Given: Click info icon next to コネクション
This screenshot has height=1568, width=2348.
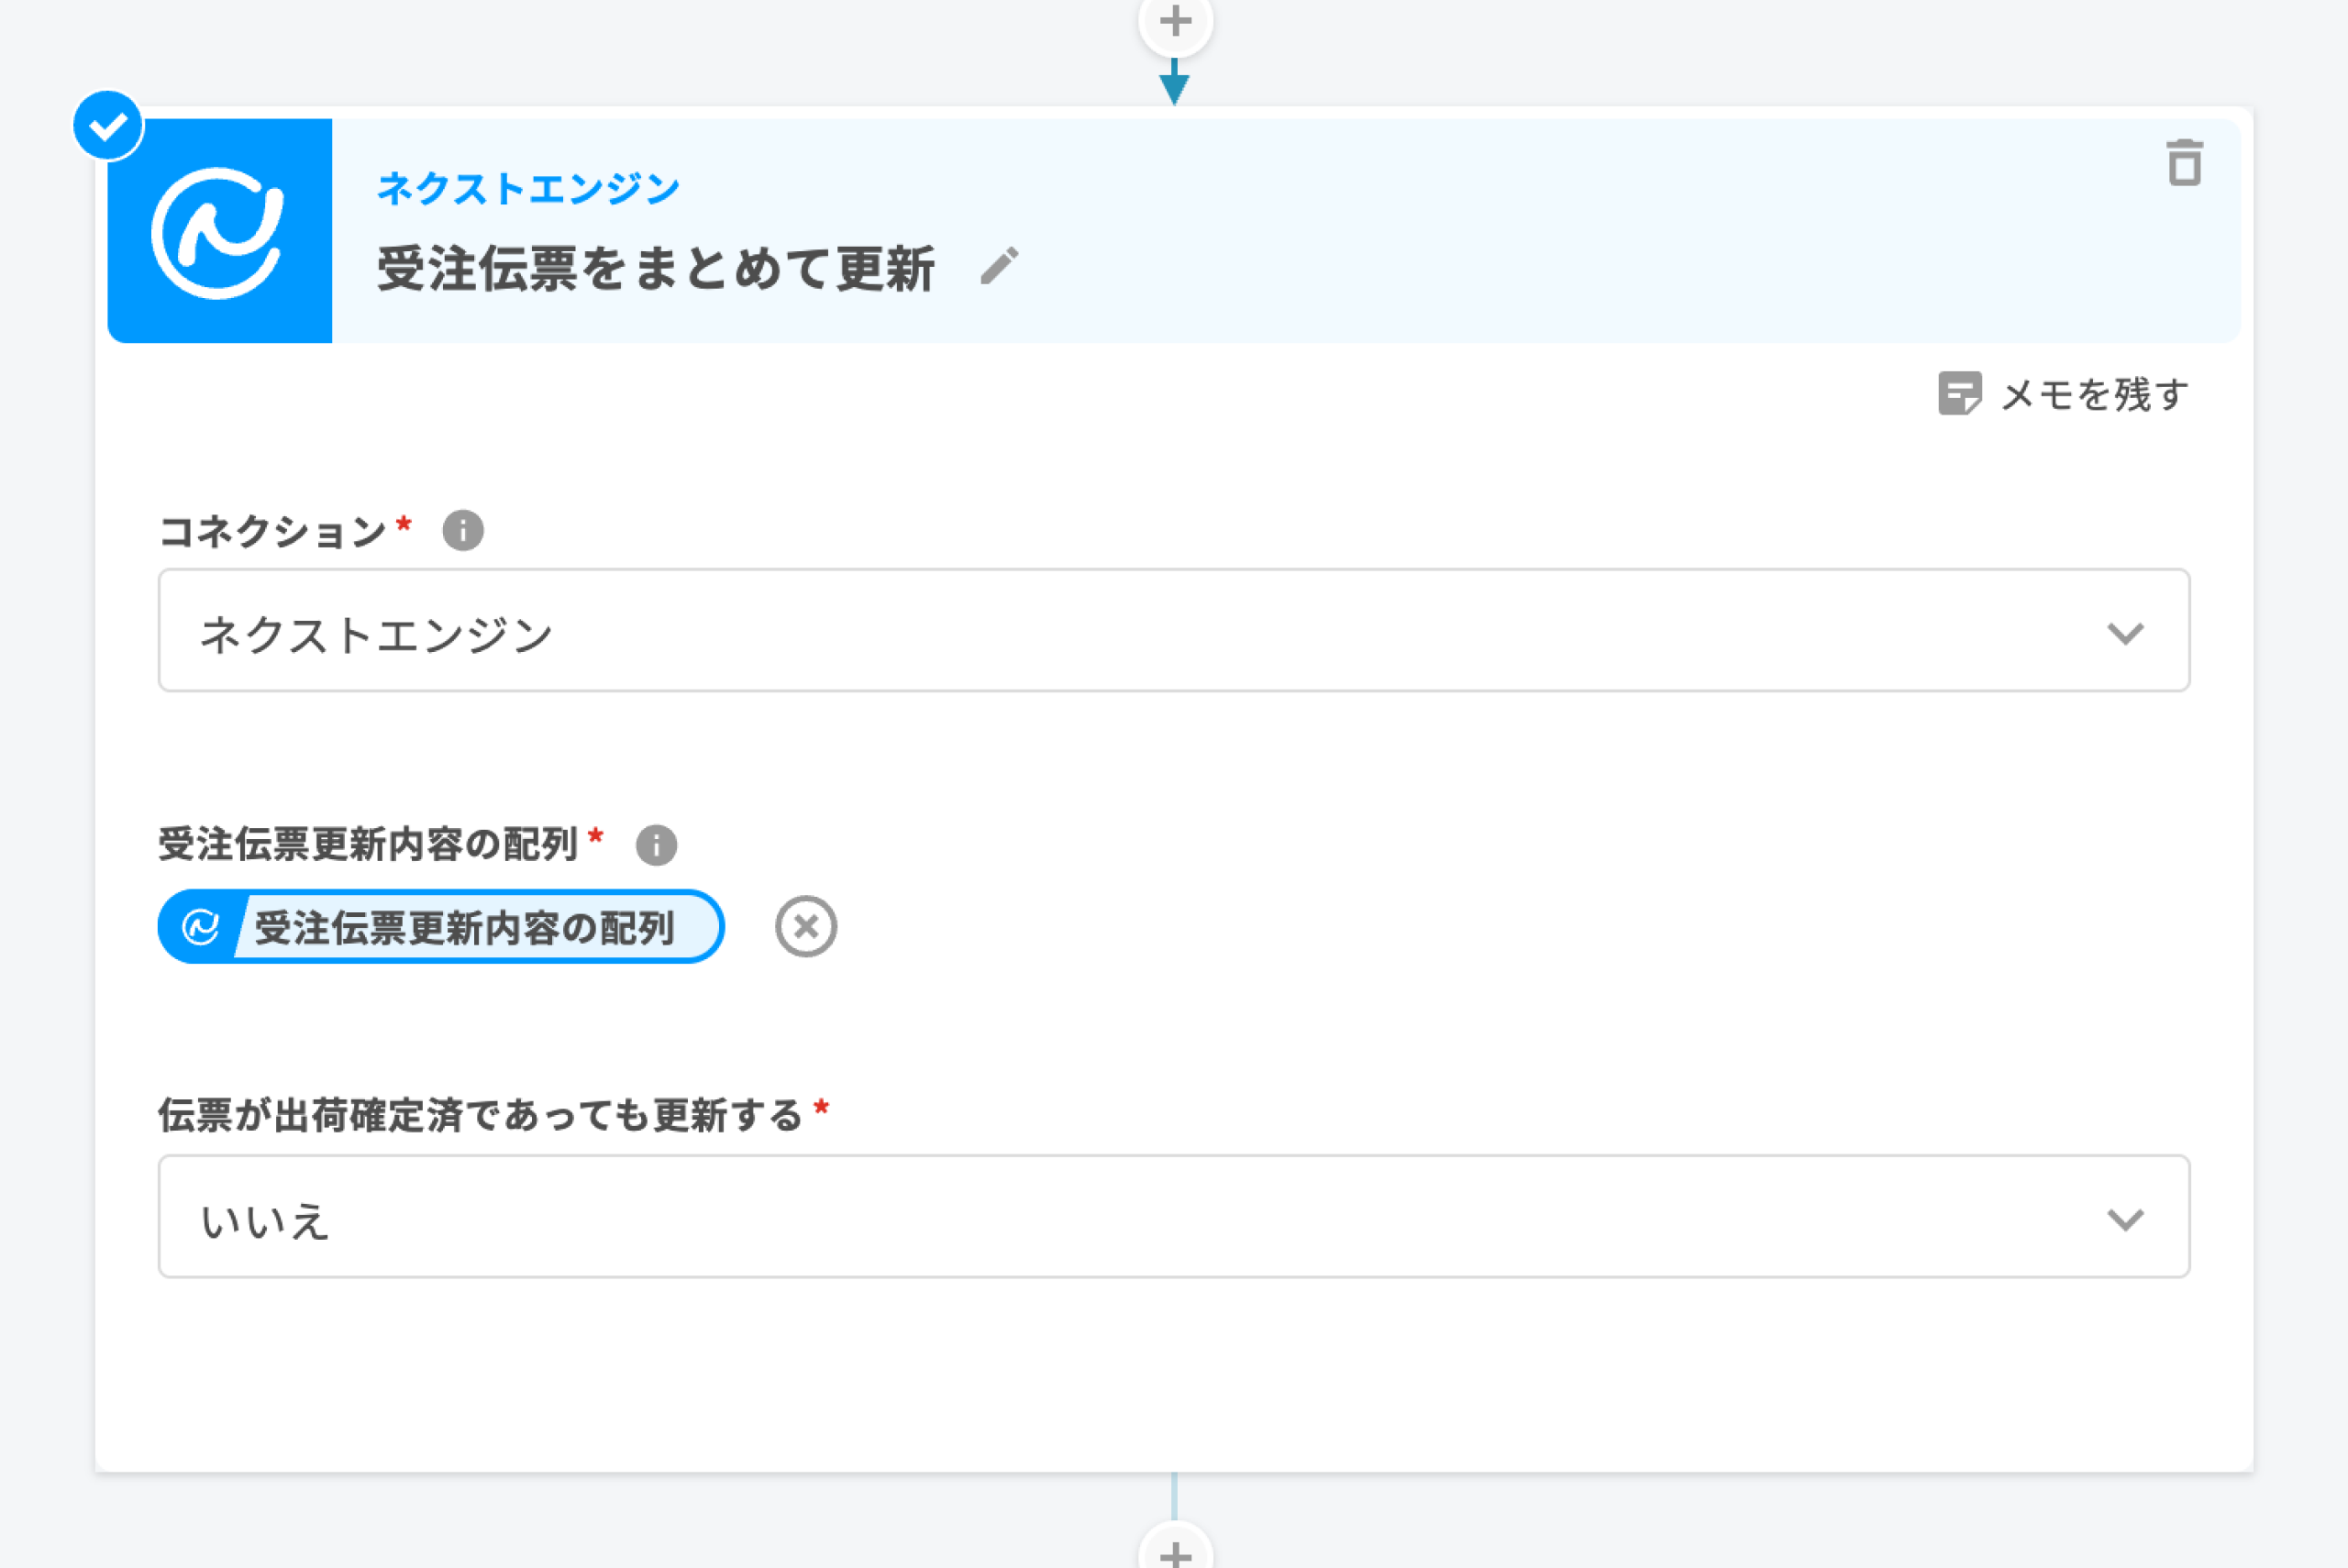Looking at the screenshot, I should pyautogui.click(x=463, y=530).
